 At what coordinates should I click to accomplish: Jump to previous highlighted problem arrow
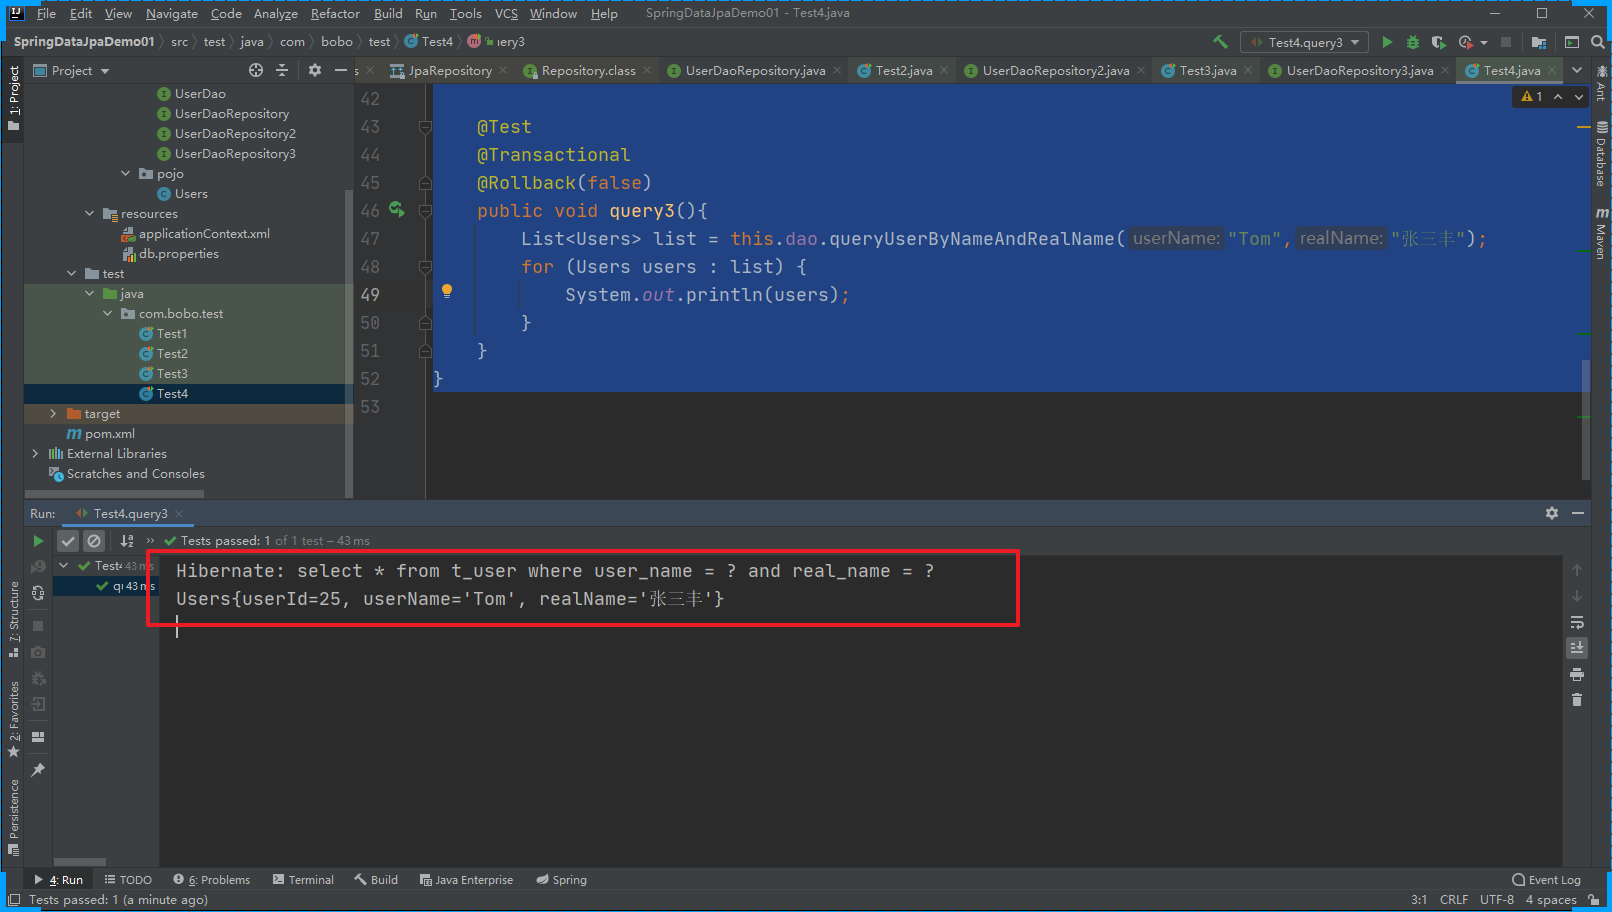pos(1558,97)
